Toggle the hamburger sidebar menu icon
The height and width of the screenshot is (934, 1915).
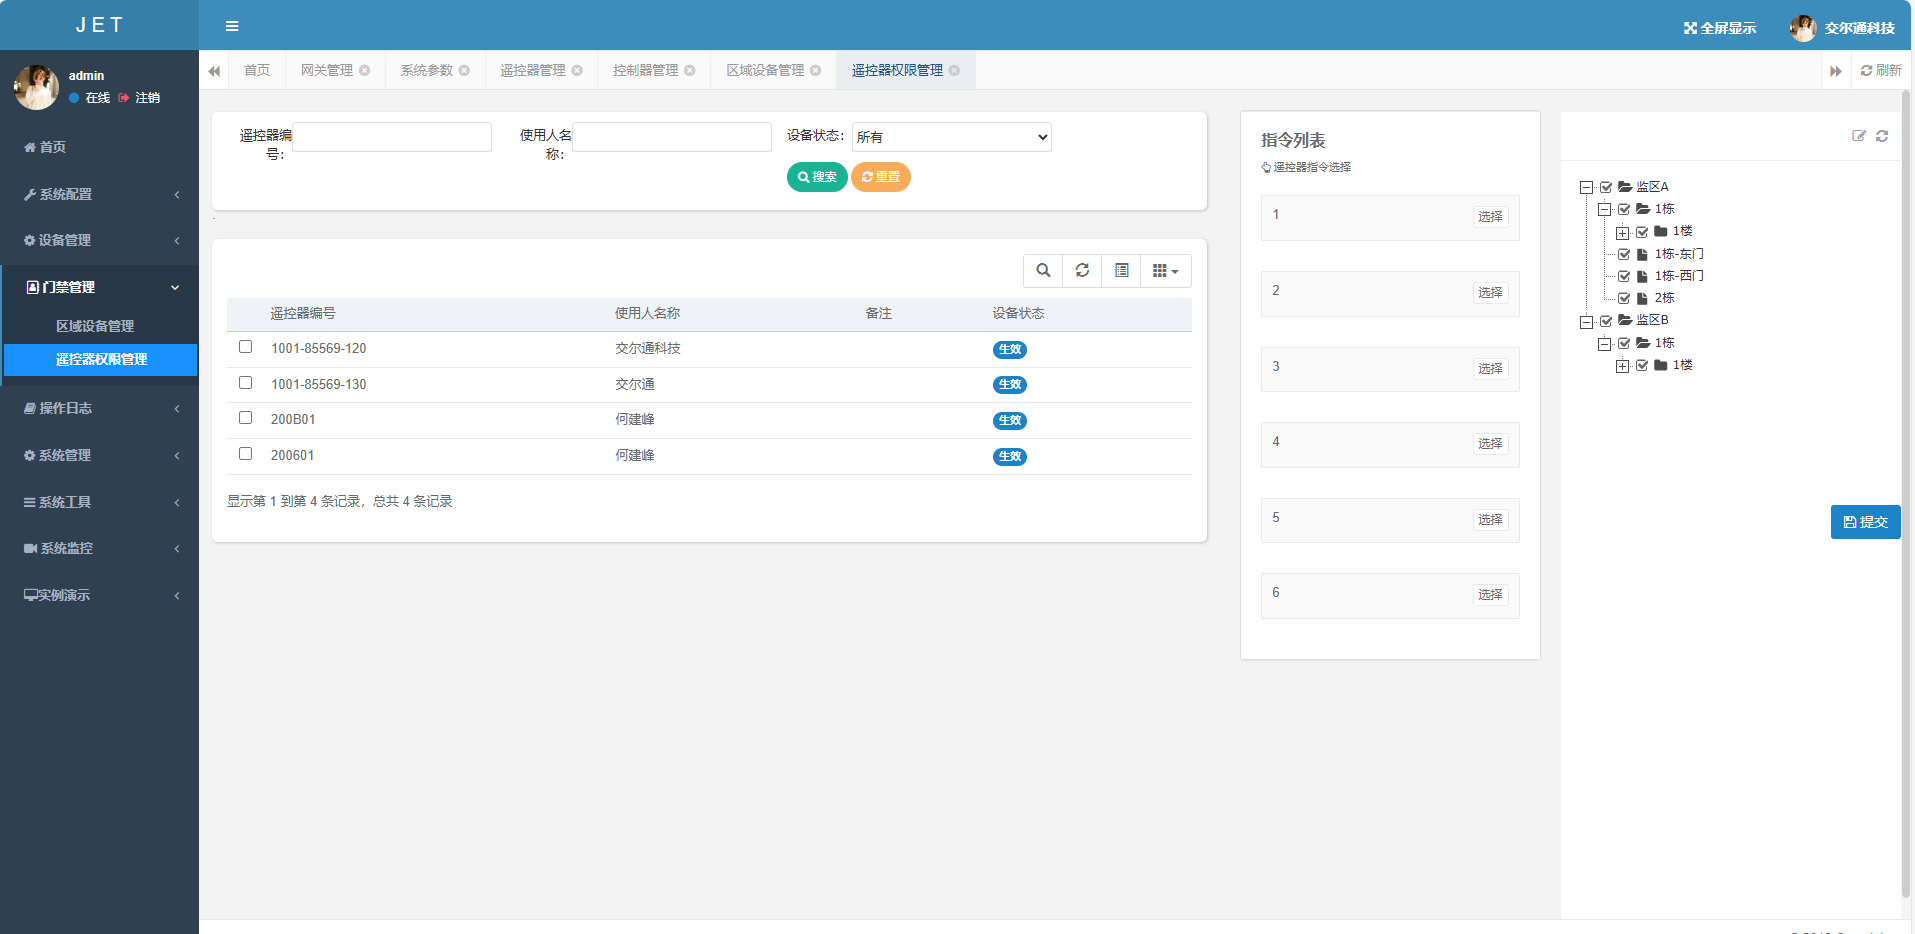click(232, 26)
